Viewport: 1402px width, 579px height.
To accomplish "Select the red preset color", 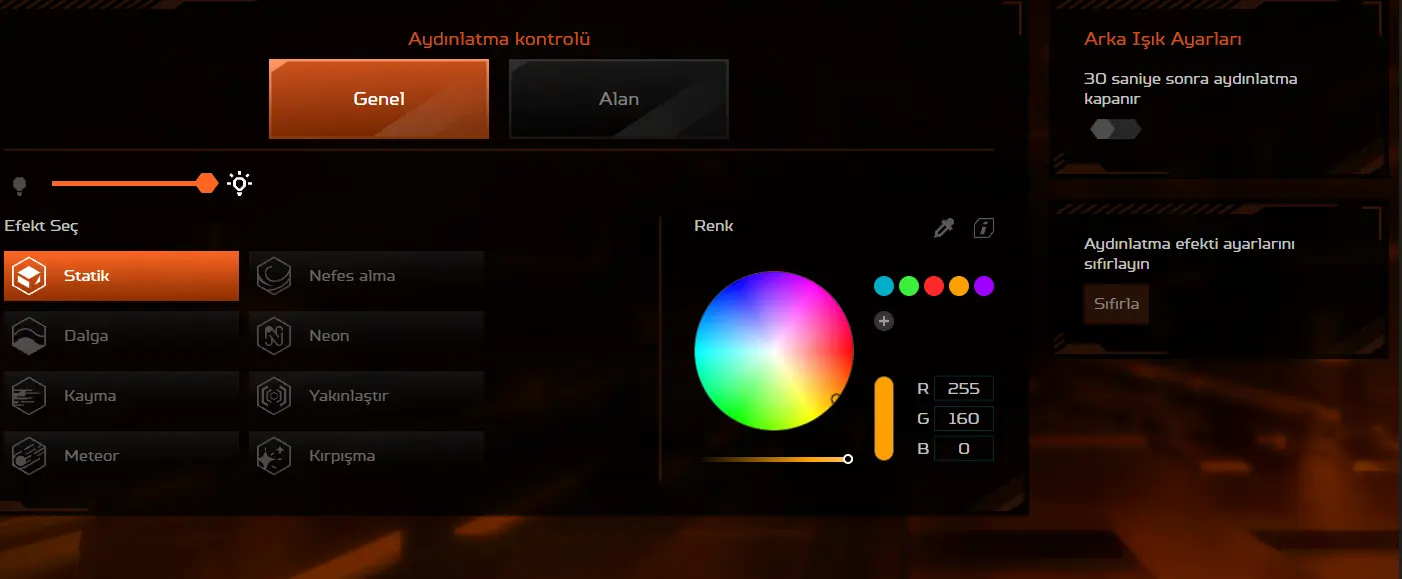I will click(x=934, y=286).
